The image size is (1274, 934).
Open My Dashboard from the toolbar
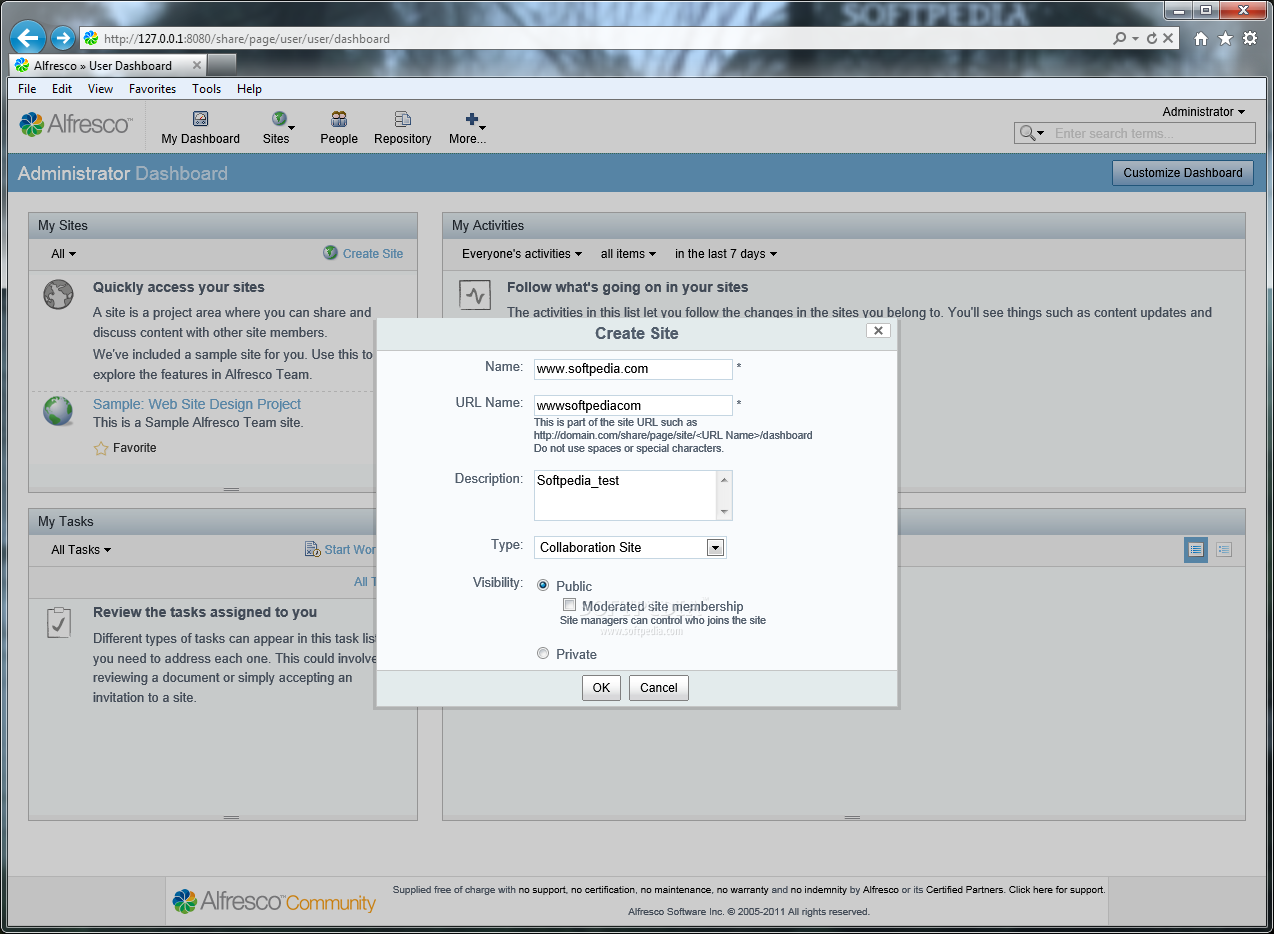click(x=200, y=128)
